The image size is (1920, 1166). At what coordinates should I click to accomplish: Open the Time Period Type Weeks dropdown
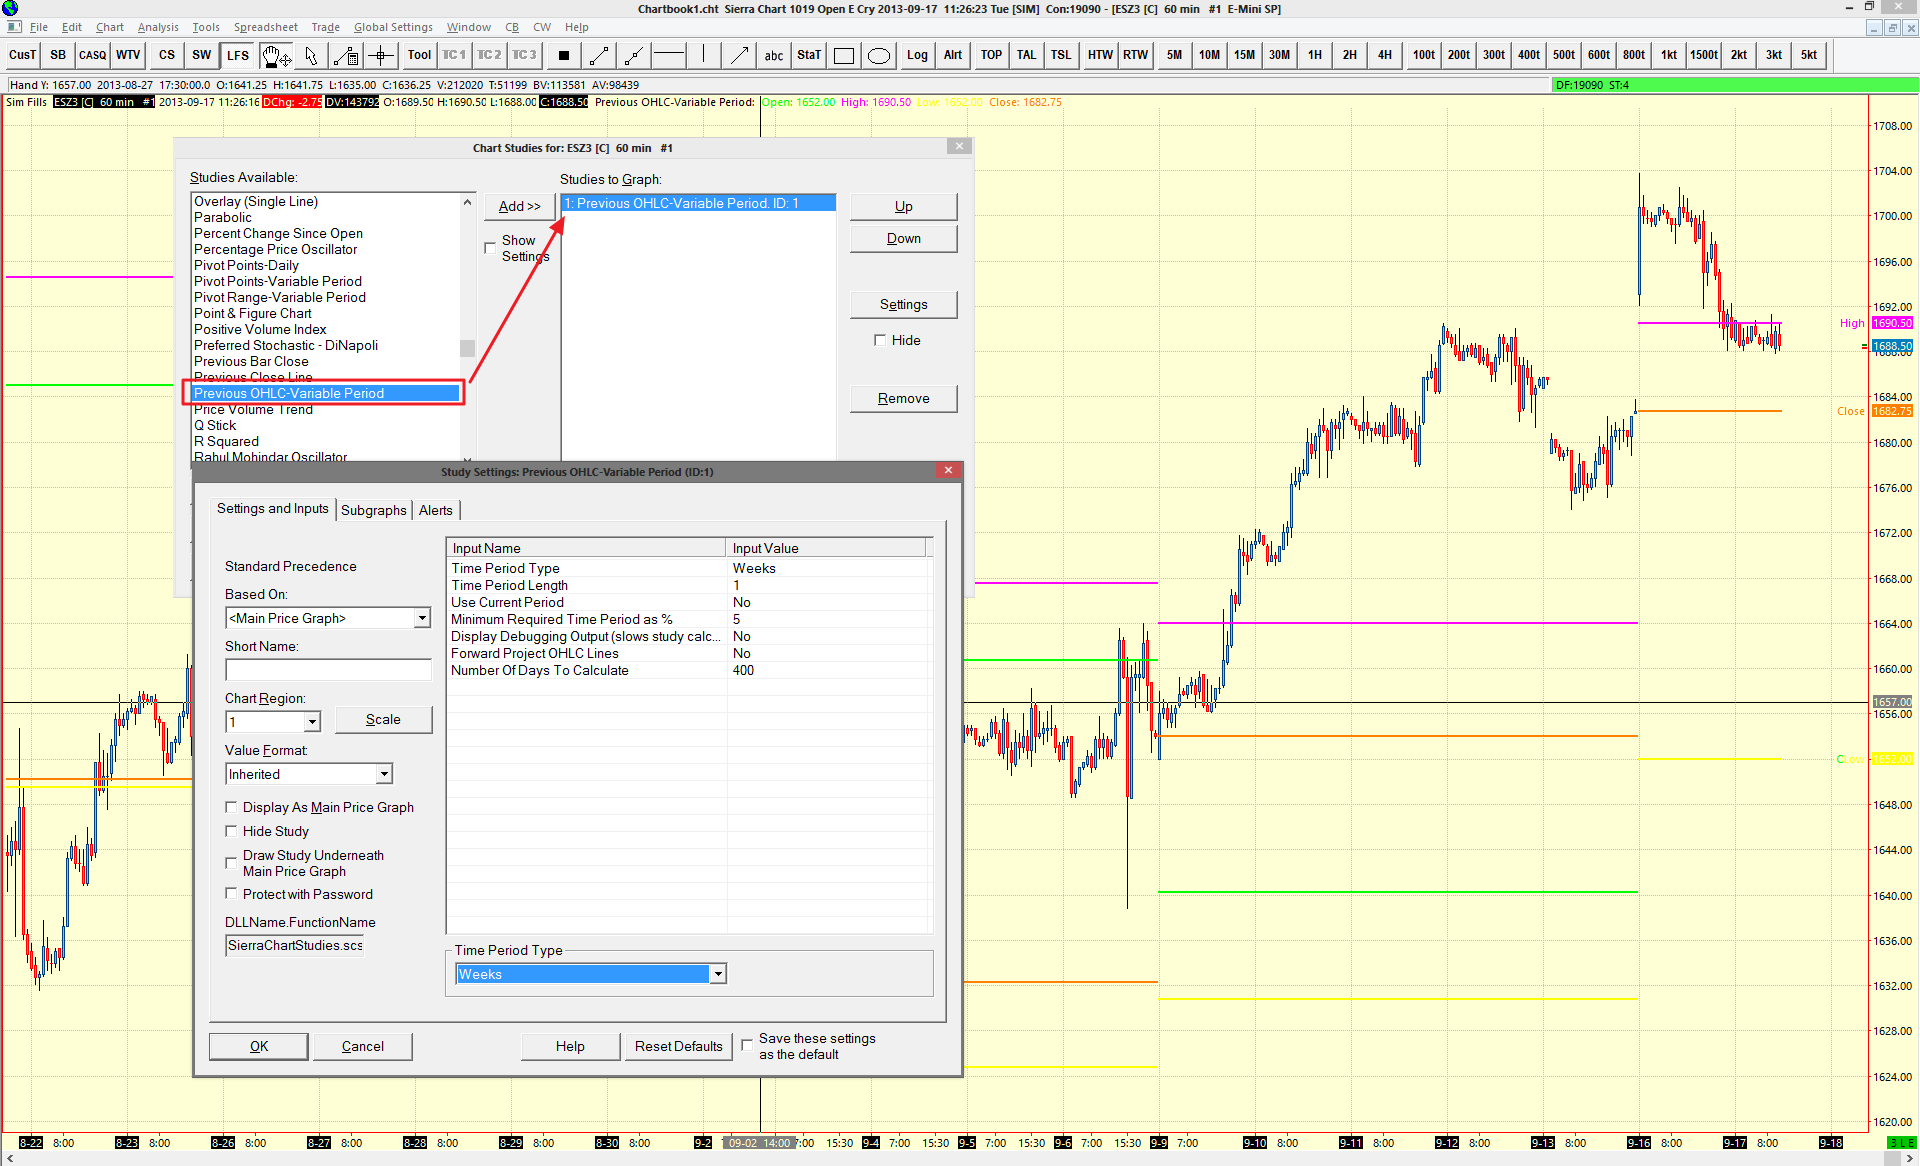pos(718,974)
